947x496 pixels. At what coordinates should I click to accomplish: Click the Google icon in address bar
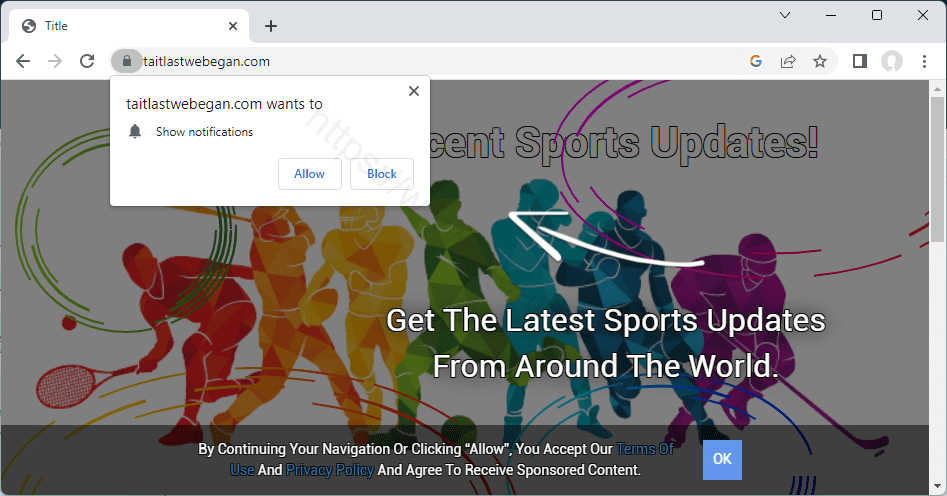click(756, 61)
